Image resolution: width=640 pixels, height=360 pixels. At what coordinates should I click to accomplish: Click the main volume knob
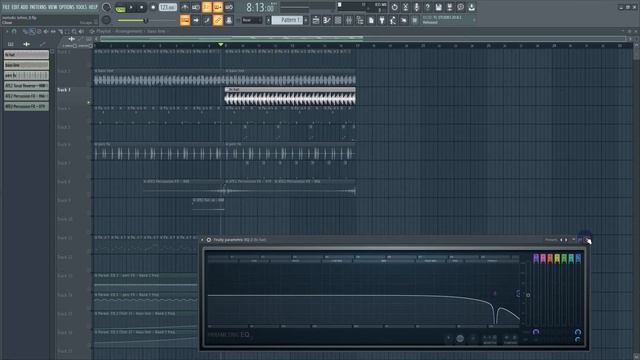[x=106, y=7]
